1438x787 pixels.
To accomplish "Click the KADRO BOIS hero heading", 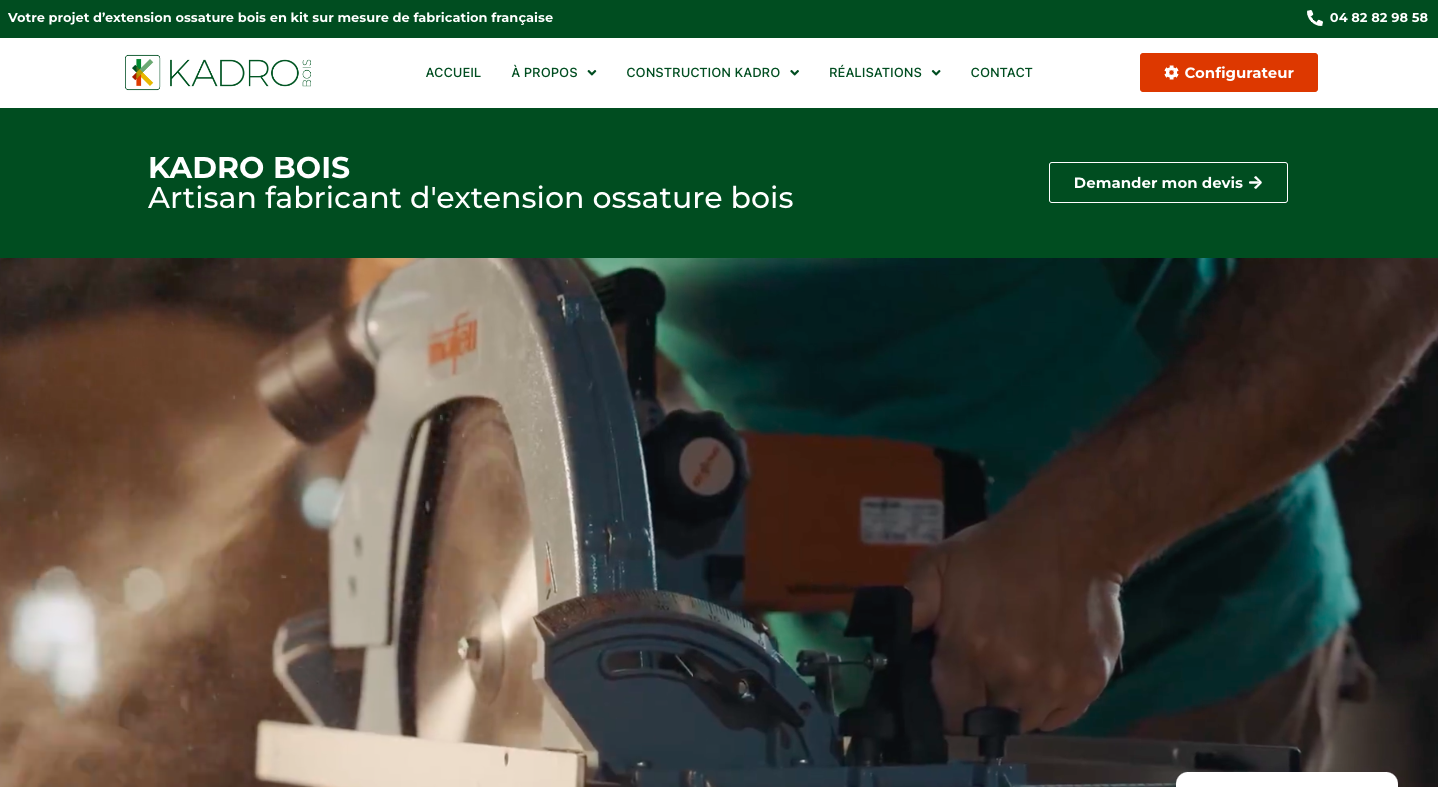I will 249,168.
